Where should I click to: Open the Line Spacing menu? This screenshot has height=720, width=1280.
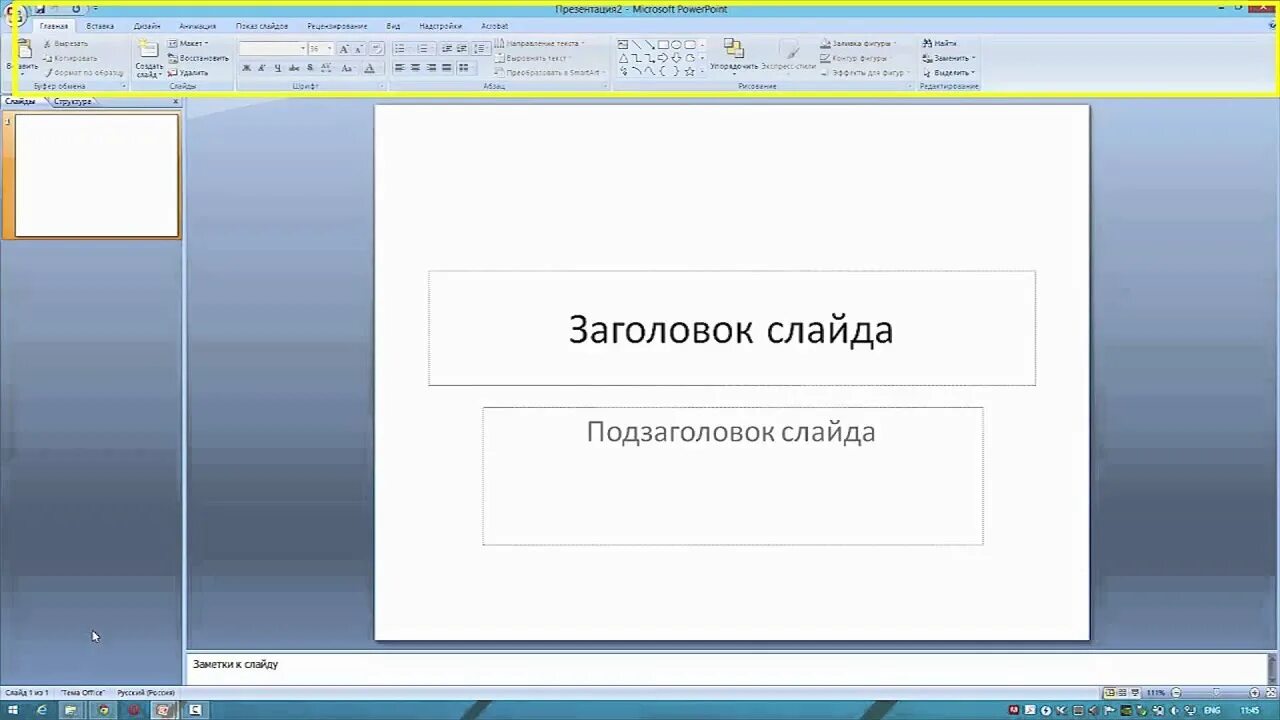[481, 48]
